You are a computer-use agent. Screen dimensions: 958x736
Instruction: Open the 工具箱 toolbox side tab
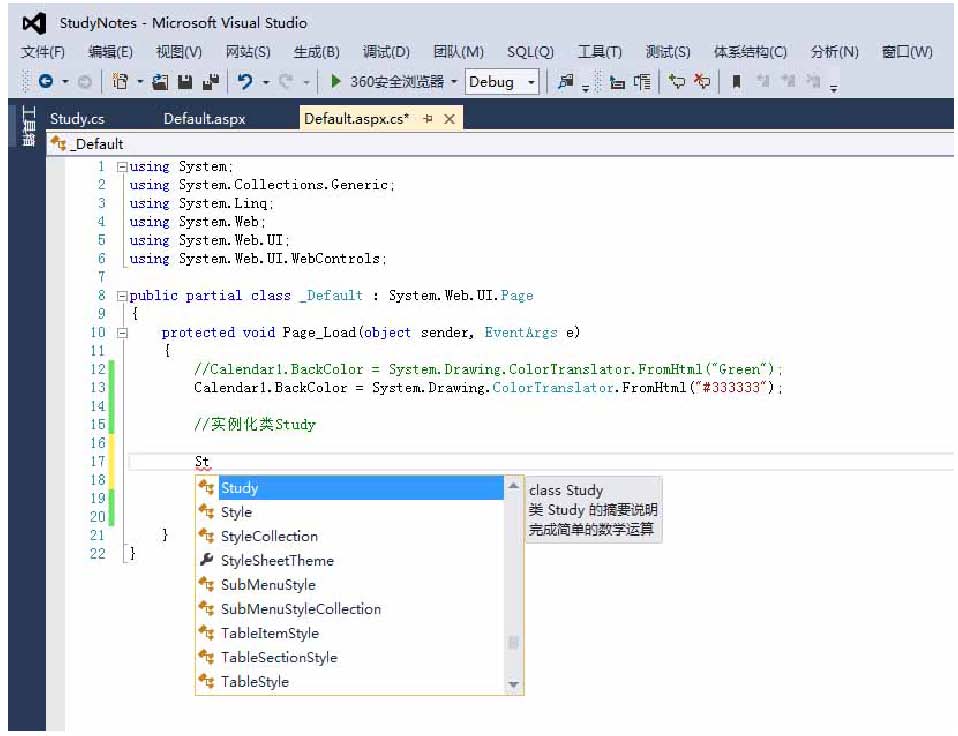coord(28,126)
